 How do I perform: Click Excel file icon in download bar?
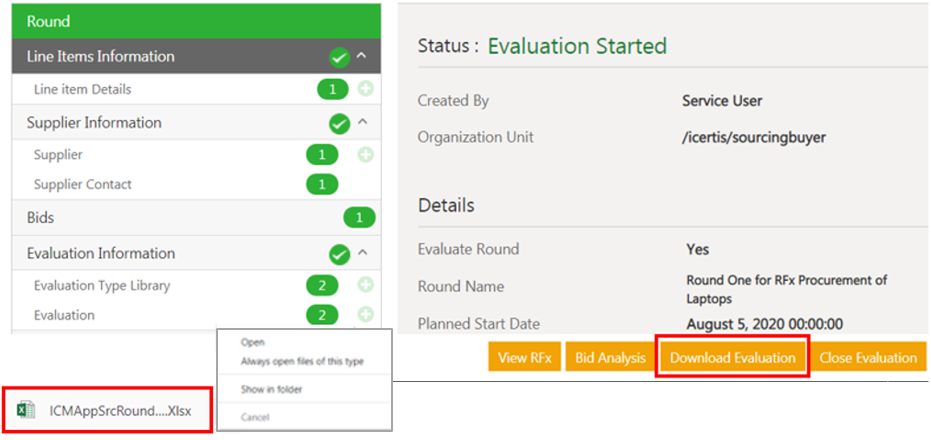[28, 410]
